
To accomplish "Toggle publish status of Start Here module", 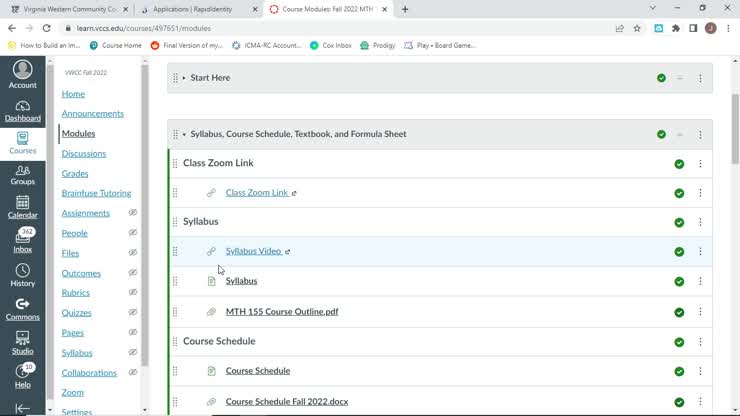I will click(661, 78).
